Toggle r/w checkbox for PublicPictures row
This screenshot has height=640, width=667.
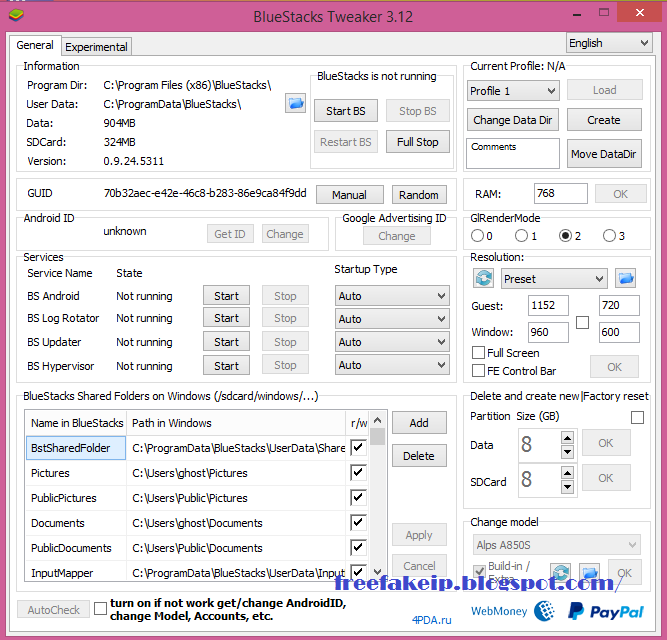[x=358, y=498]
